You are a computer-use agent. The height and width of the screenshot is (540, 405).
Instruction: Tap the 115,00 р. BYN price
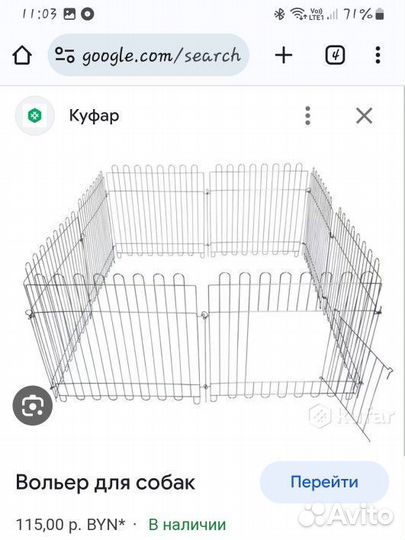[x=71, y=525]
